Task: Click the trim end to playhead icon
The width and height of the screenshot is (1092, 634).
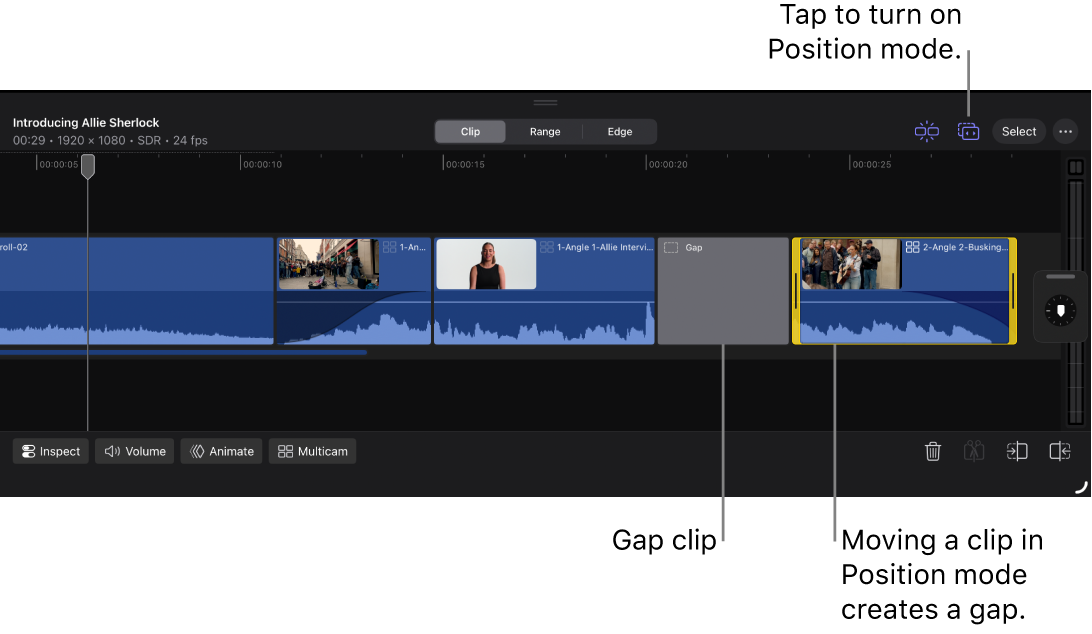Action: click(x=1059, y=451)
